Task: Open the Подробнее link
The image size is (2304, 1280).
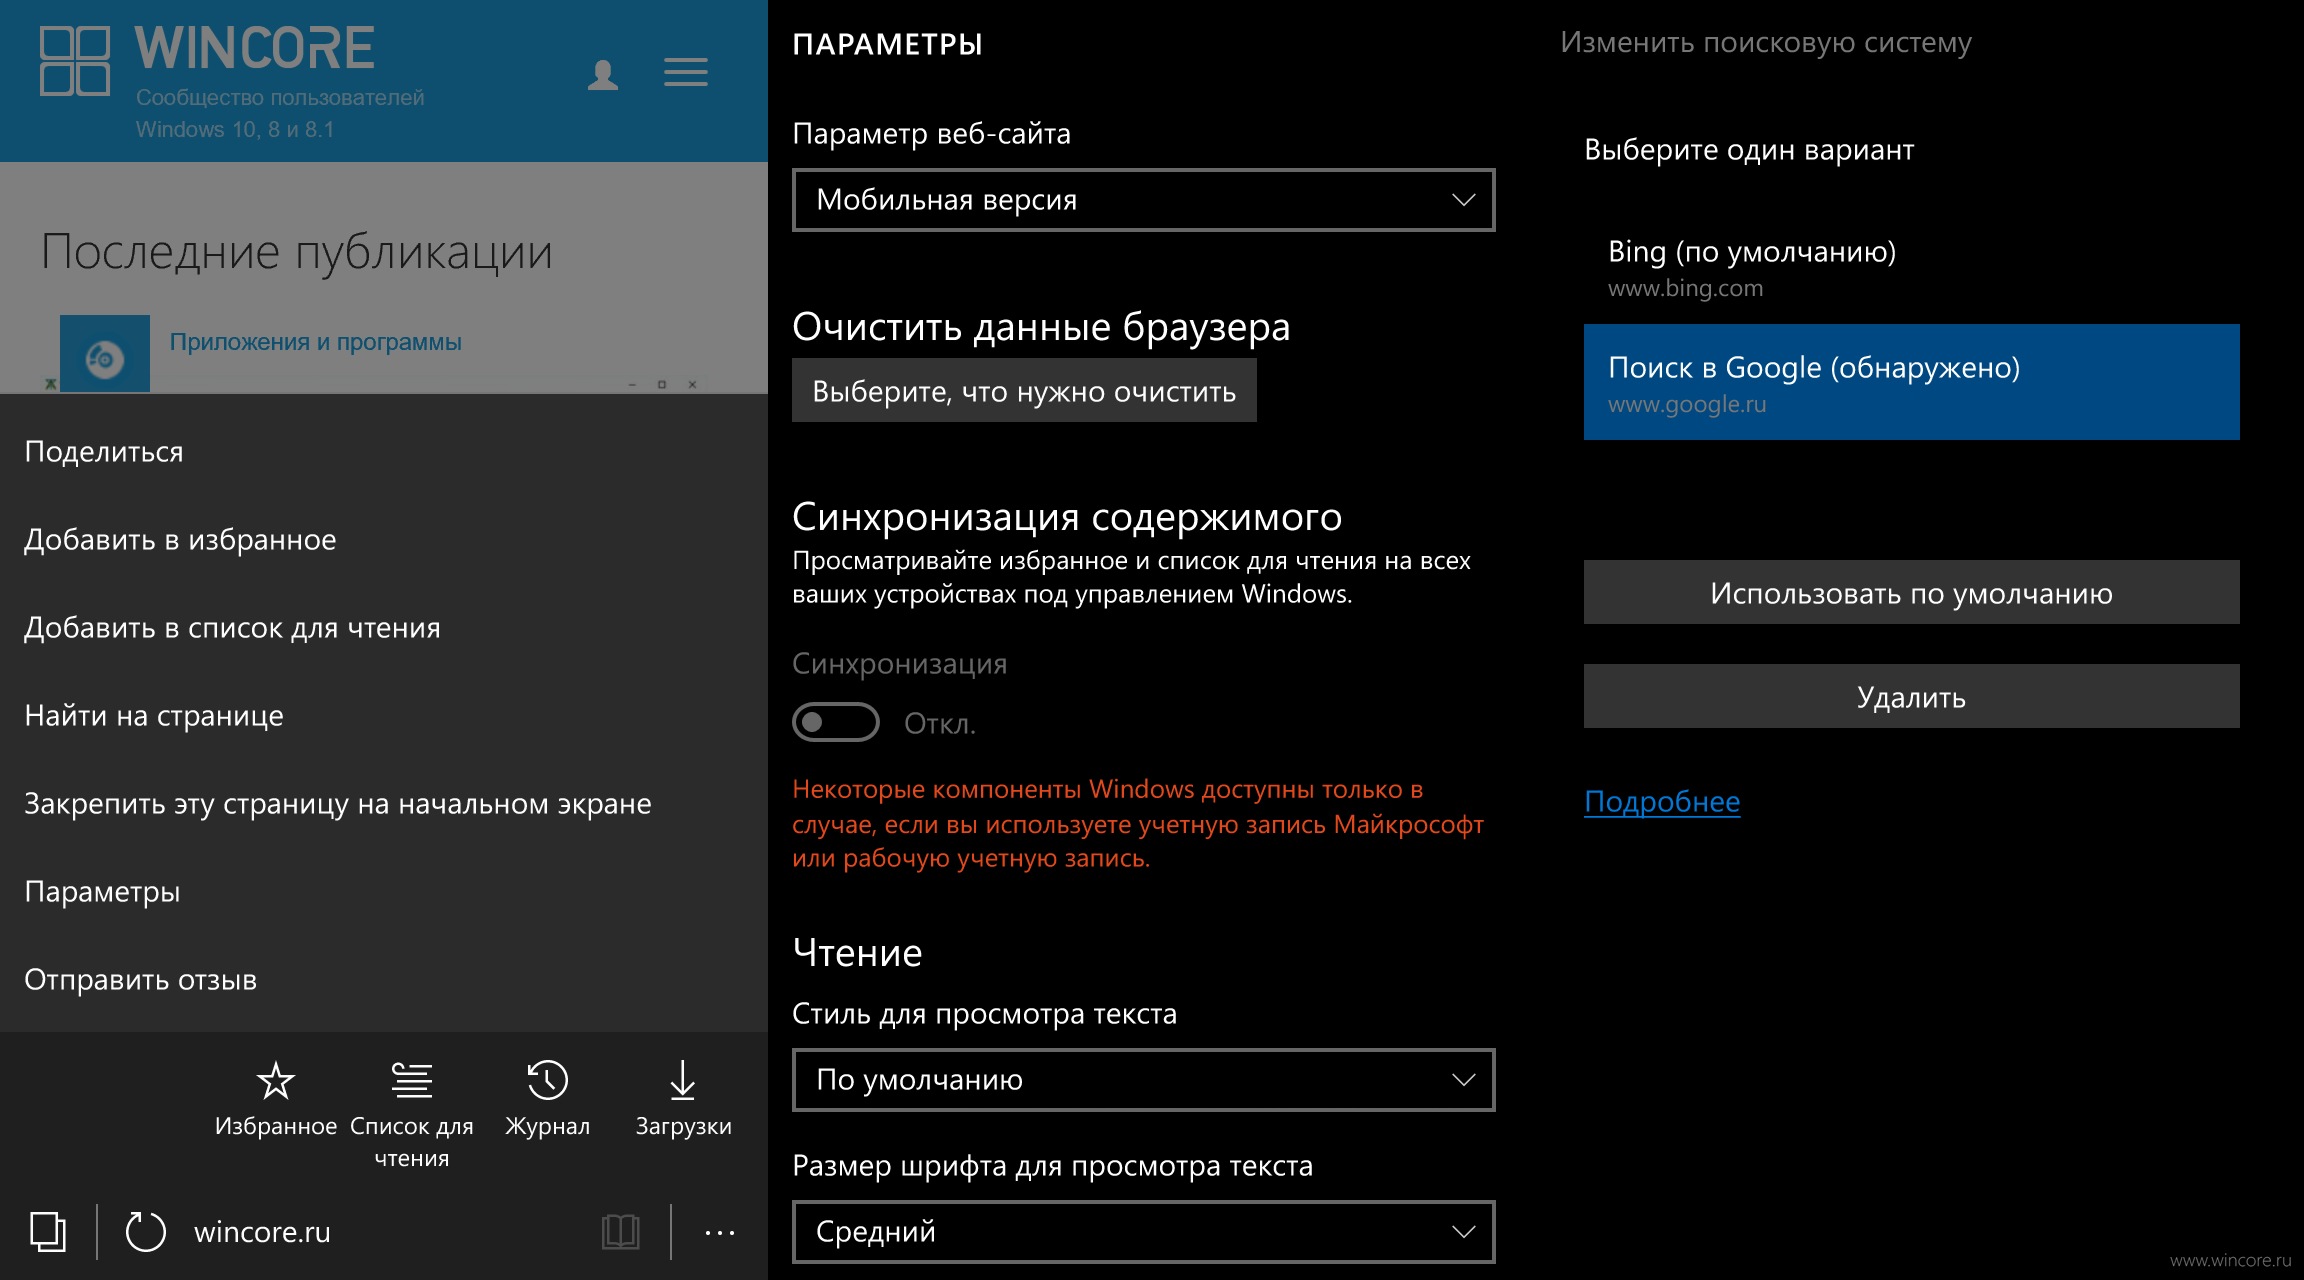Action: tap(1662, 802)
